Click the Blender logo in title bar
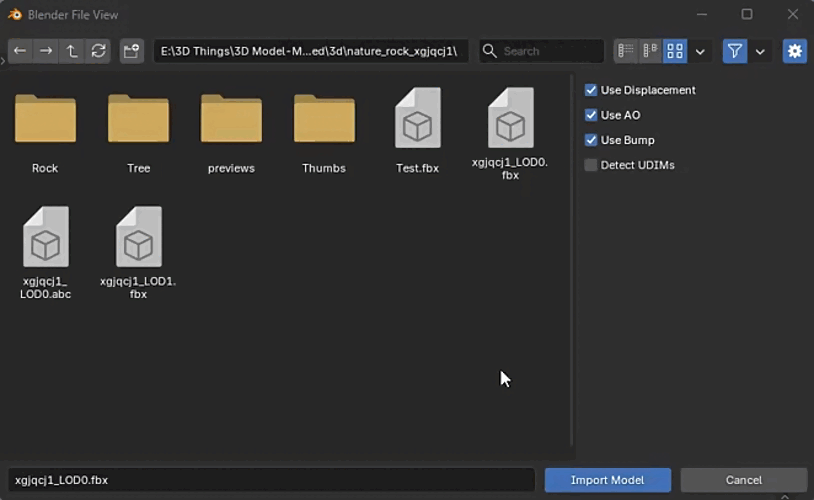The width and height of the screenshot is (814, 500). [x=15, y=15]
